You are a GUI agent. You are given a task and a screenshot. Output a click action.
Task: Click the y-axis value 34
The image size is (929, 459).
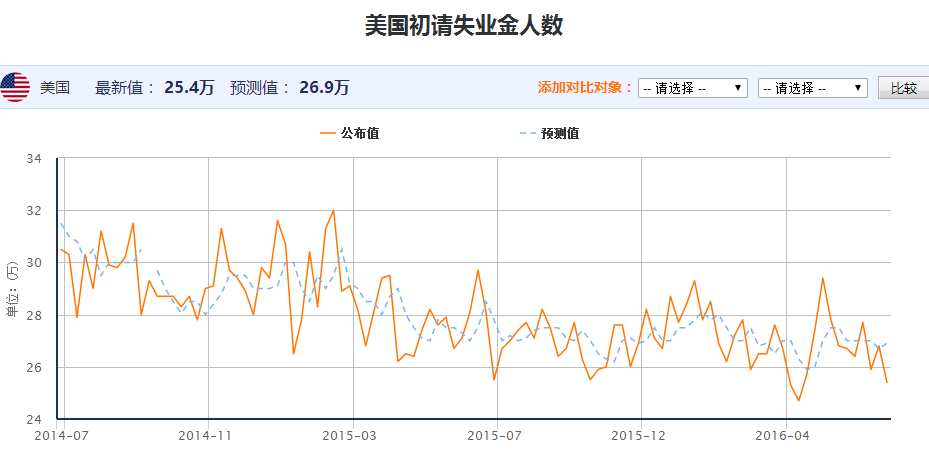[34, 158]
